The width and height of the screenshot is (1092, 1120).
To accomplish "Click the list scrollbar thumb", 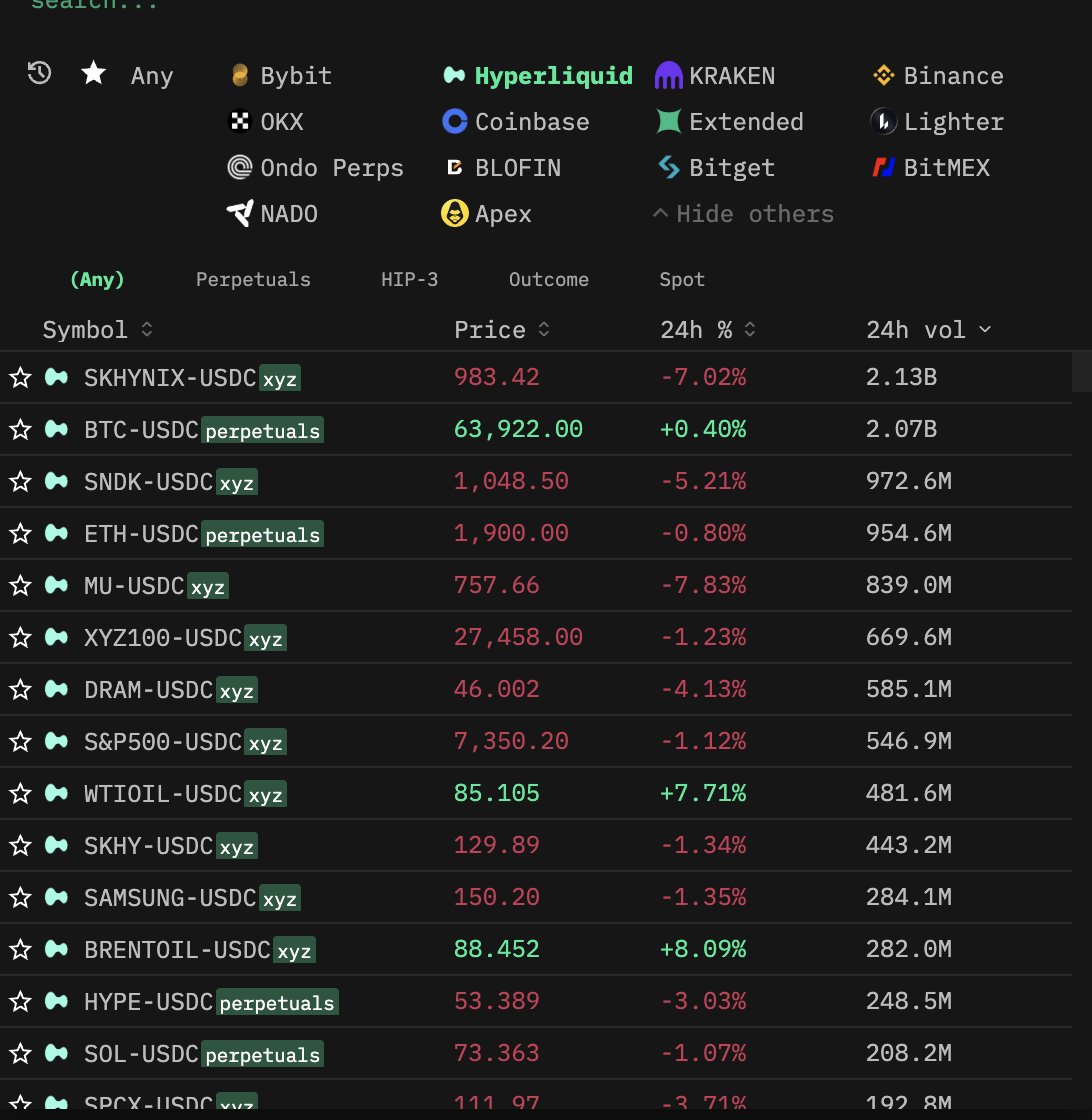I will point(1081,371).
